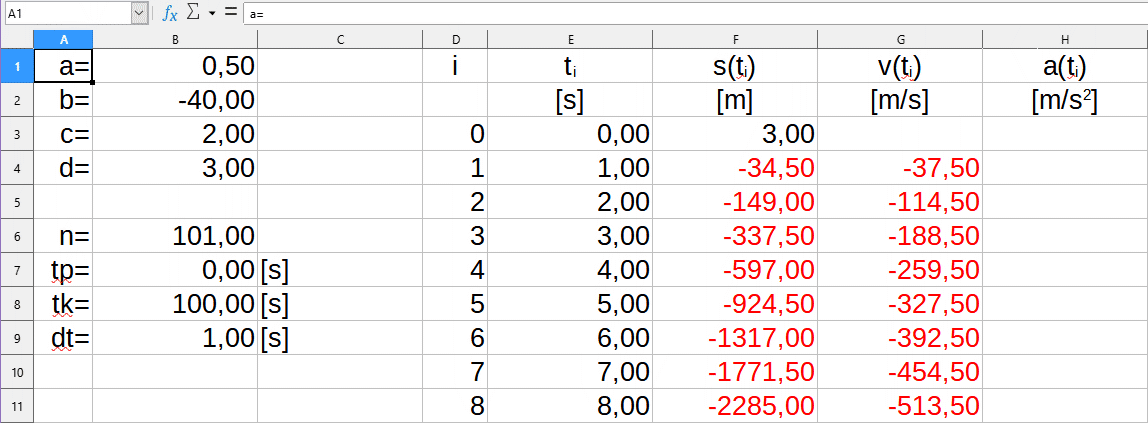Click the red cell showing -37,50
The width and height of the screenshot is (1148, 423).
(900, 168)
